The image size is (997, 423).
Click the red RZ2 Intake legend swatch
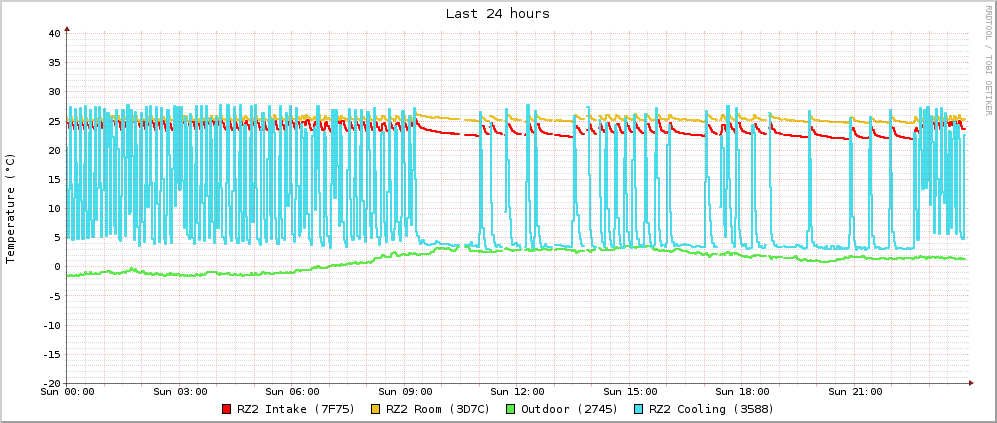[x=226, y=409]
